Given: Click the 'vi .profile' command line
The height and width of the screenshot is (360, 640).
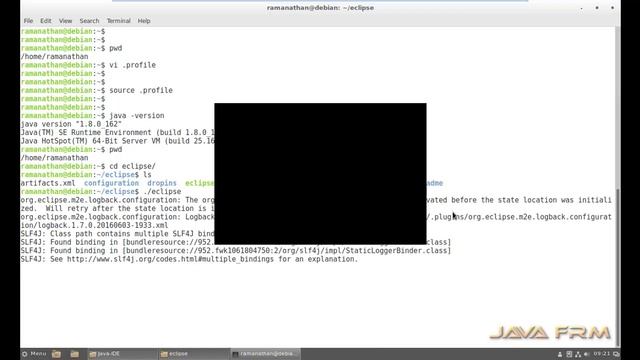Looking at the screenshot, I should coord(88,65).
